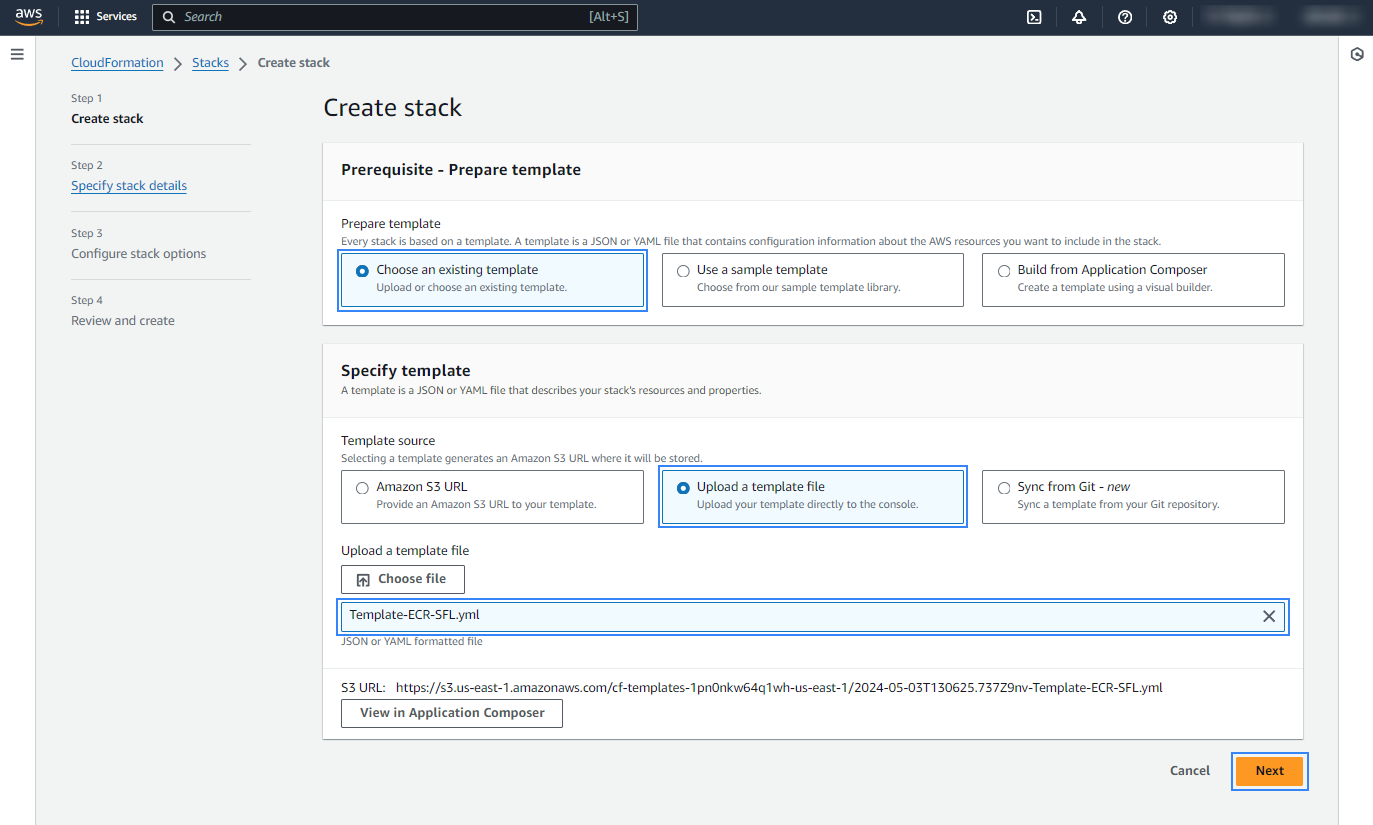Go to CloudFormation breadcrumb link
Viewport: 1373px width, 825px height.
[117, 63]
